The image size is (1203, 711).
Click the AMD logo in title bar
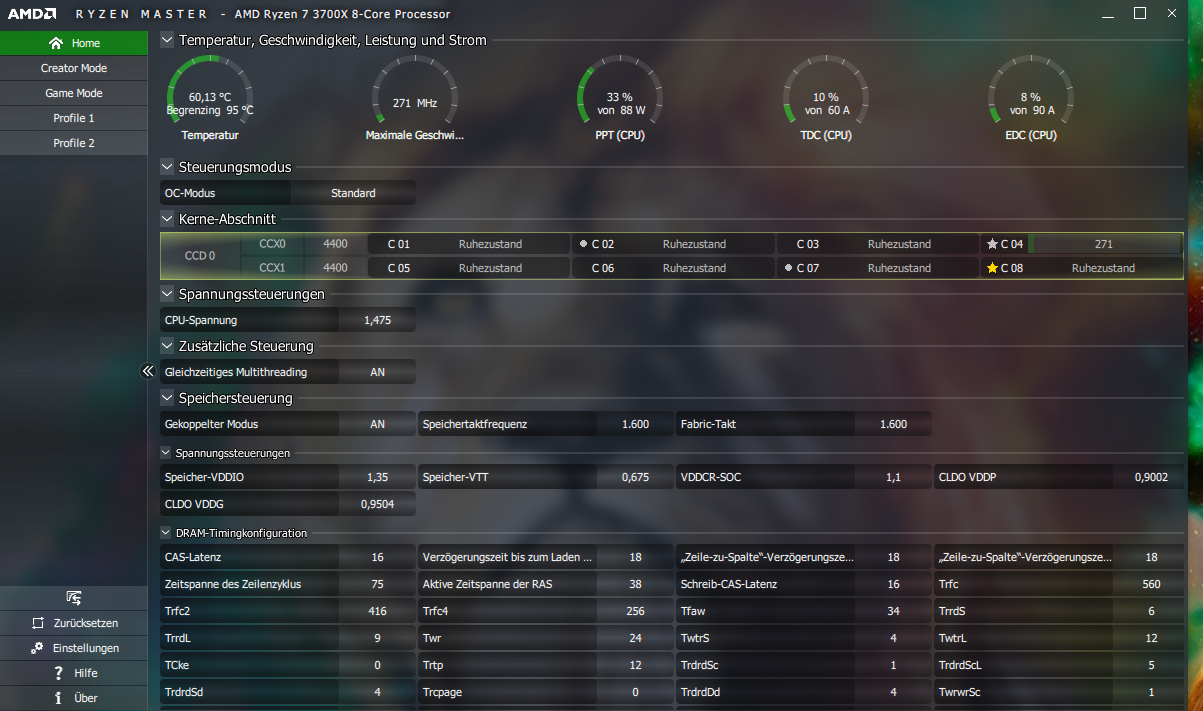33,14
